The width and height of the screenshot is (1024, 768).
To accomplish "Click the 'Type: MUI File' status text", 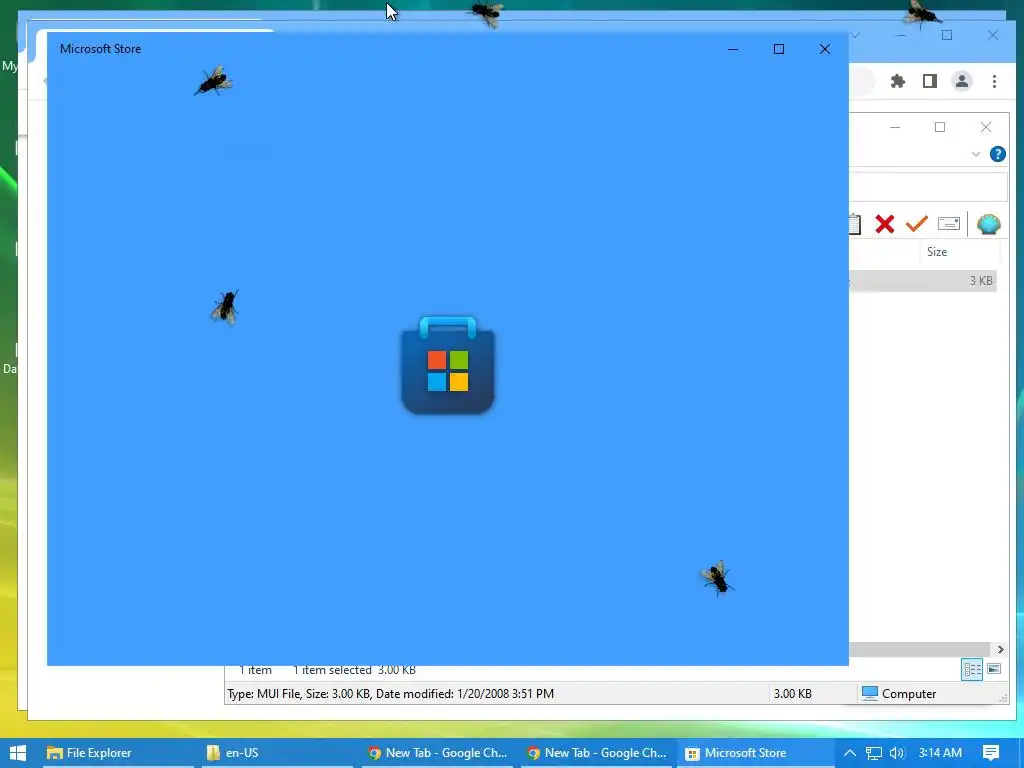I will pyautogui.click(x=390, y=694).
